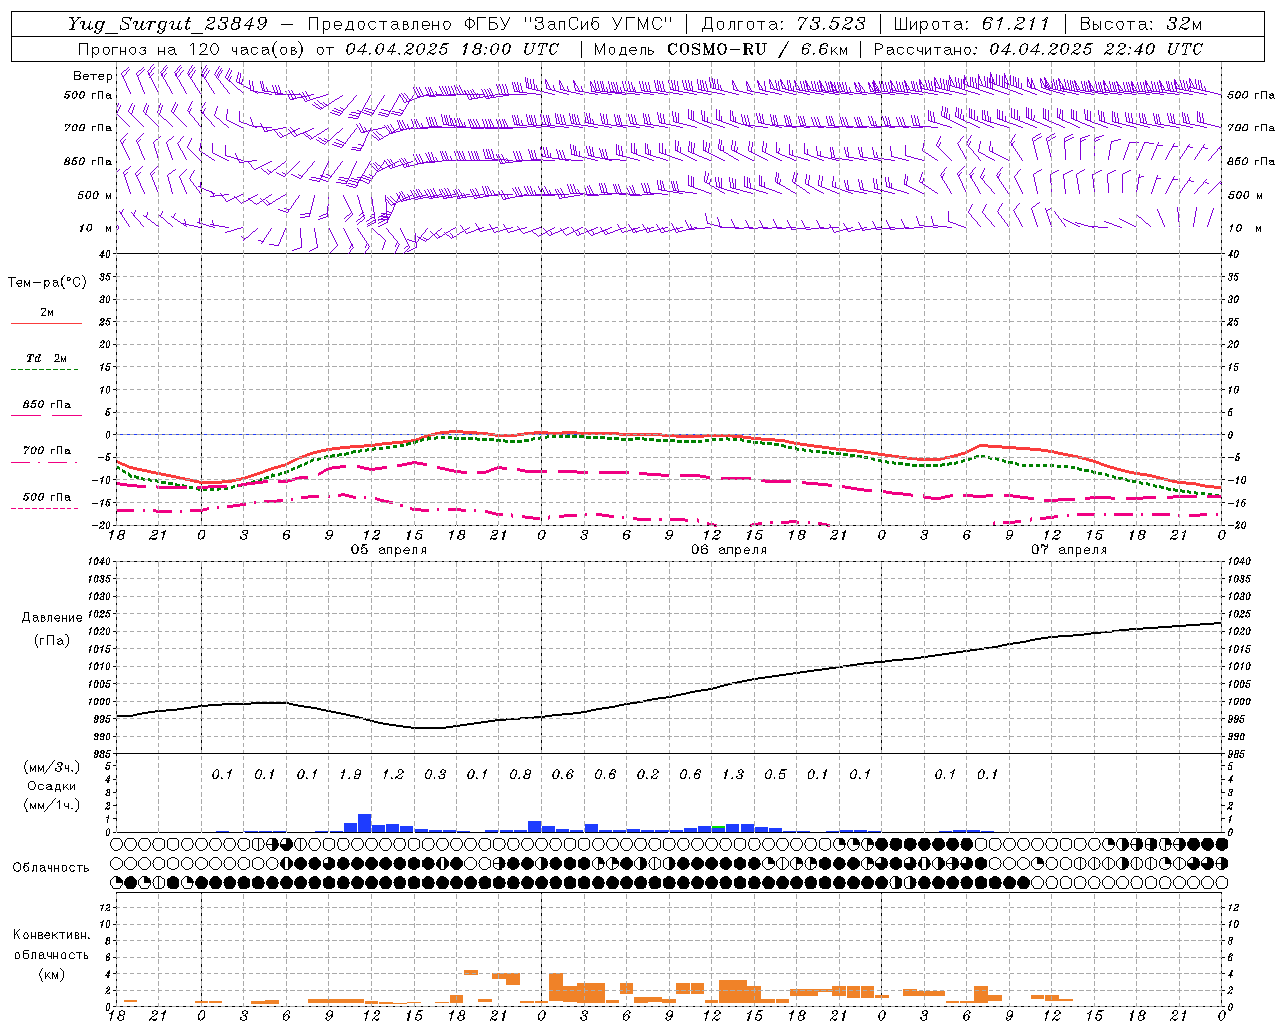Image resolution: width=1280 pixels, height=1024 pixels.
Task: Select the 'Высота: 32м' elevation text
Action: click(1141, 24)
